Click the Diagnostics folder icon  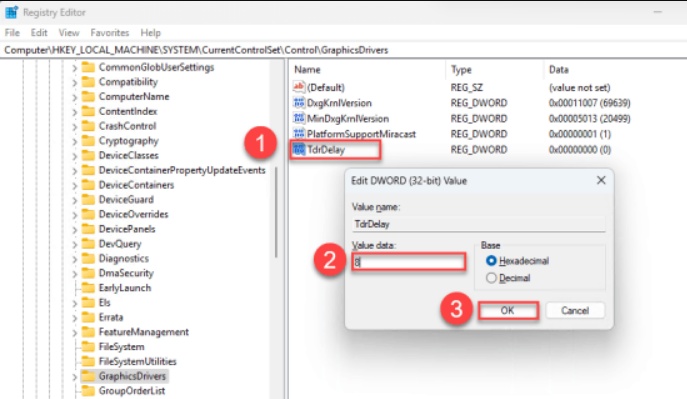tap(88, 258)
